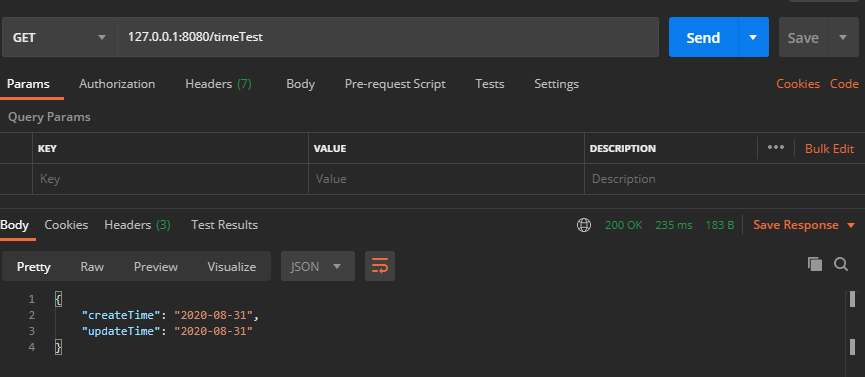Click the Key input cell

click(170, 179)
